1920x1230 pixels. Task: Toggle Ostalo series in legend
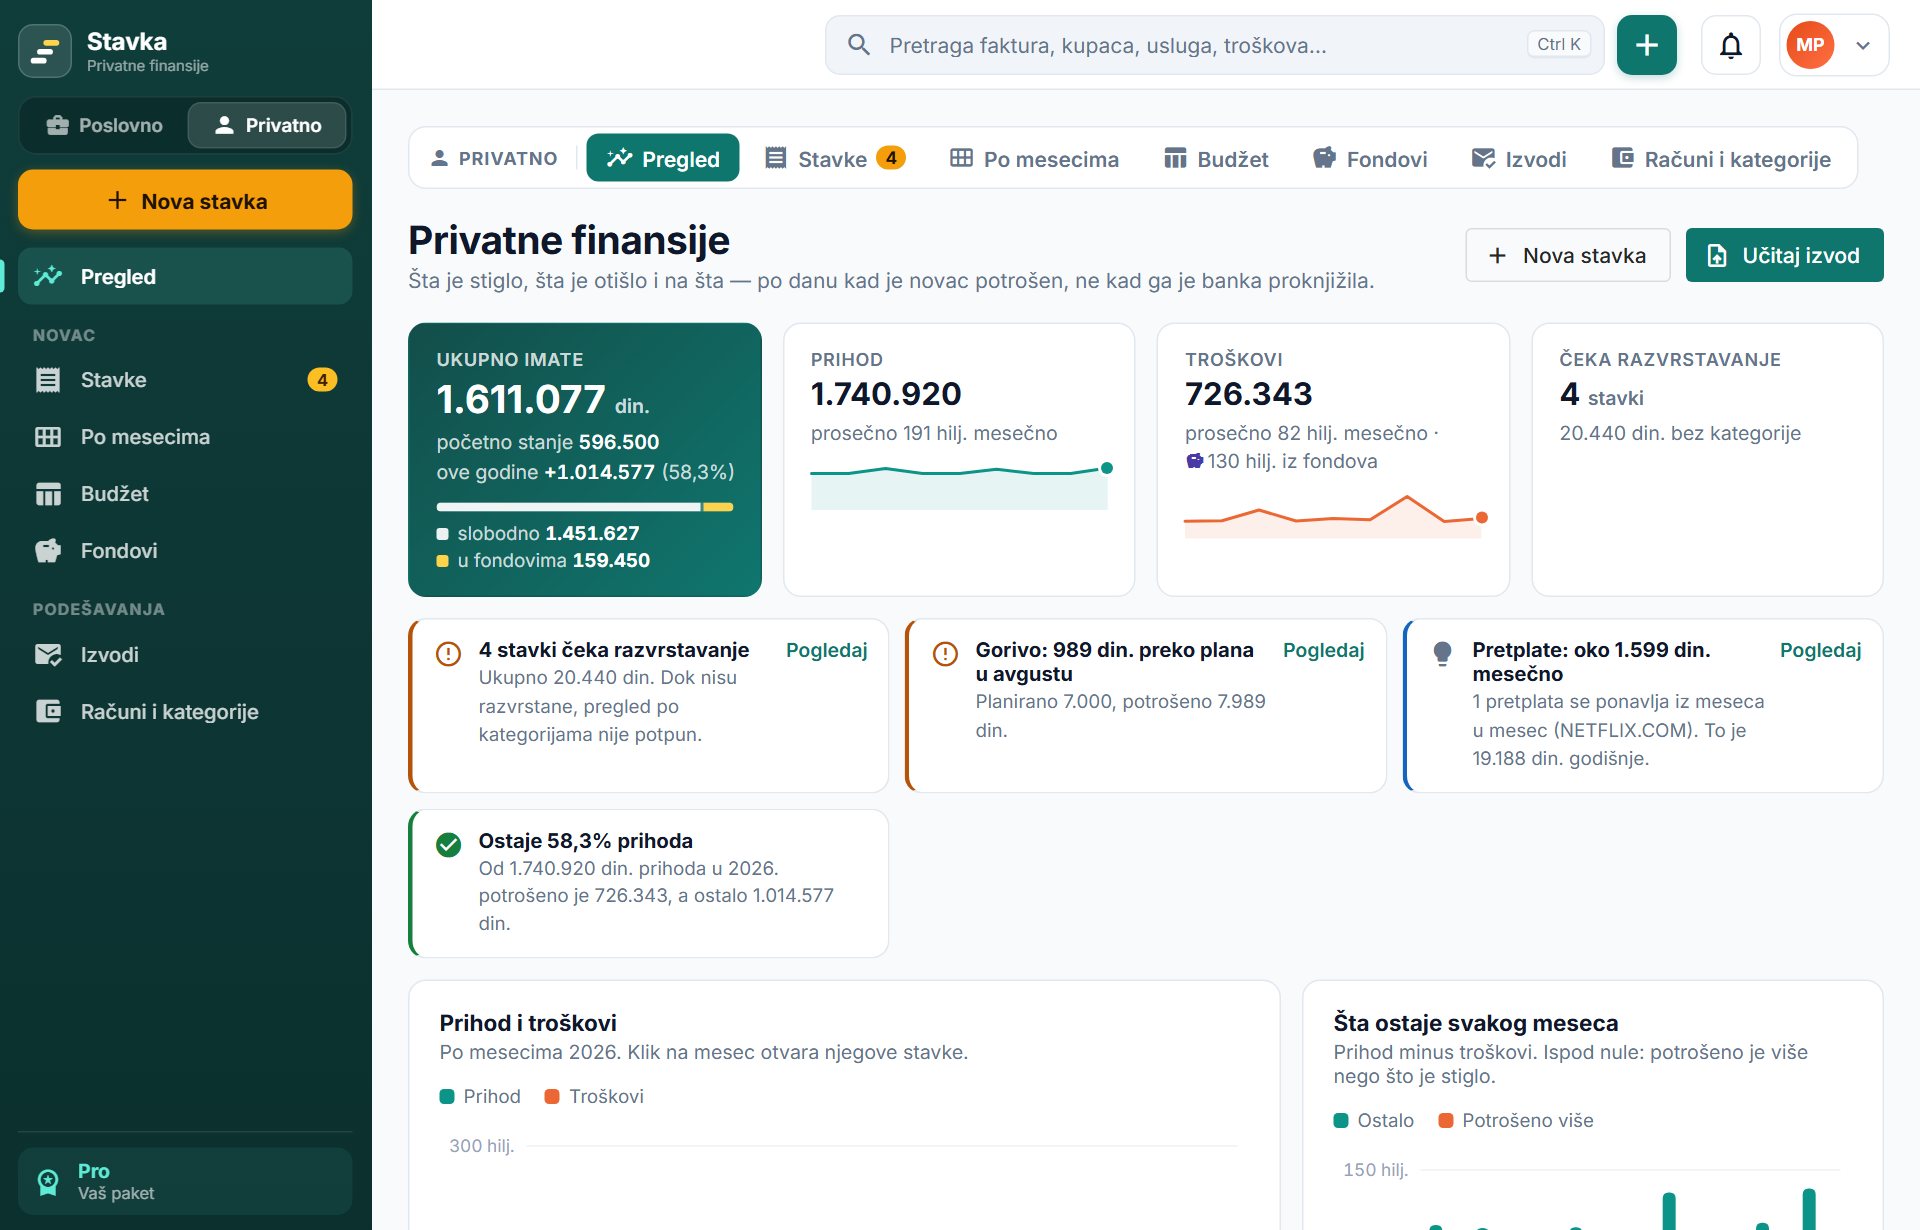coord(1374,1121)
